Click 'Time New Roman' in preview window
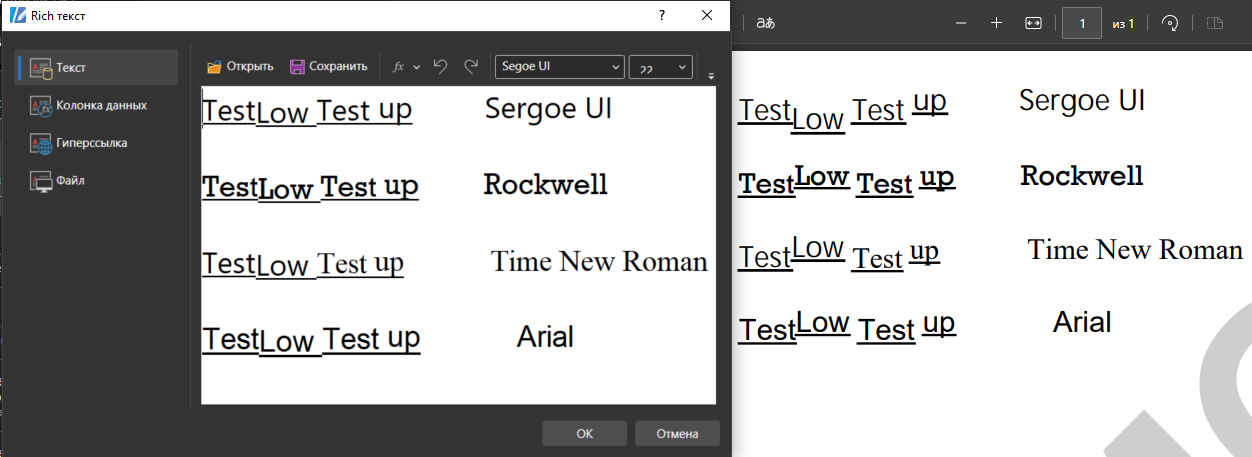This screenshot has height=457, width=1252. [1135, 250]
